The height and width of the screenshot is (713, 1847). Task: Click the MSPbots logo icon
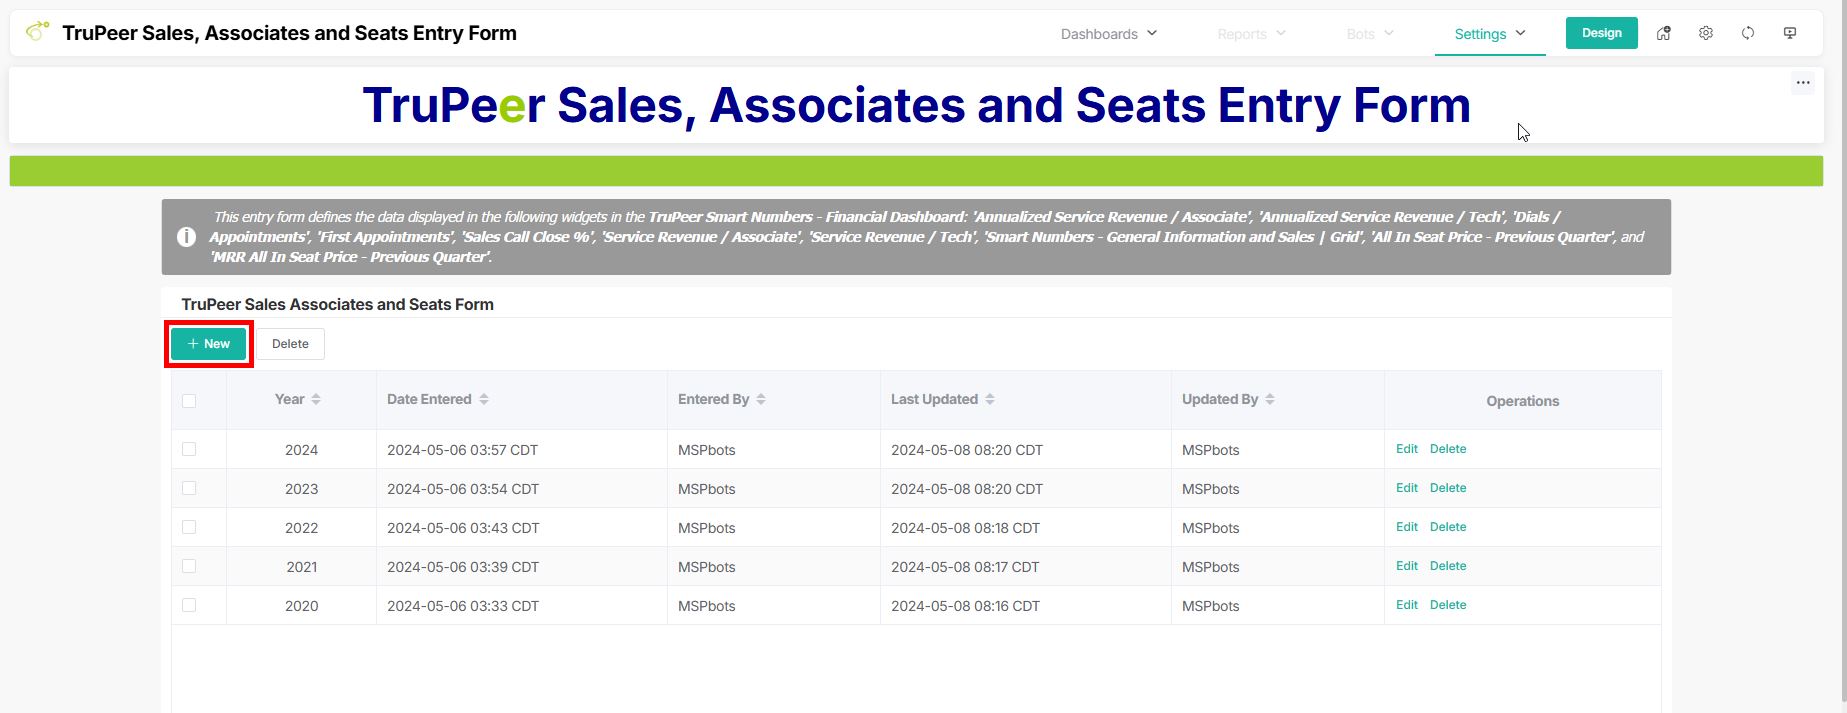pos(37,31)
